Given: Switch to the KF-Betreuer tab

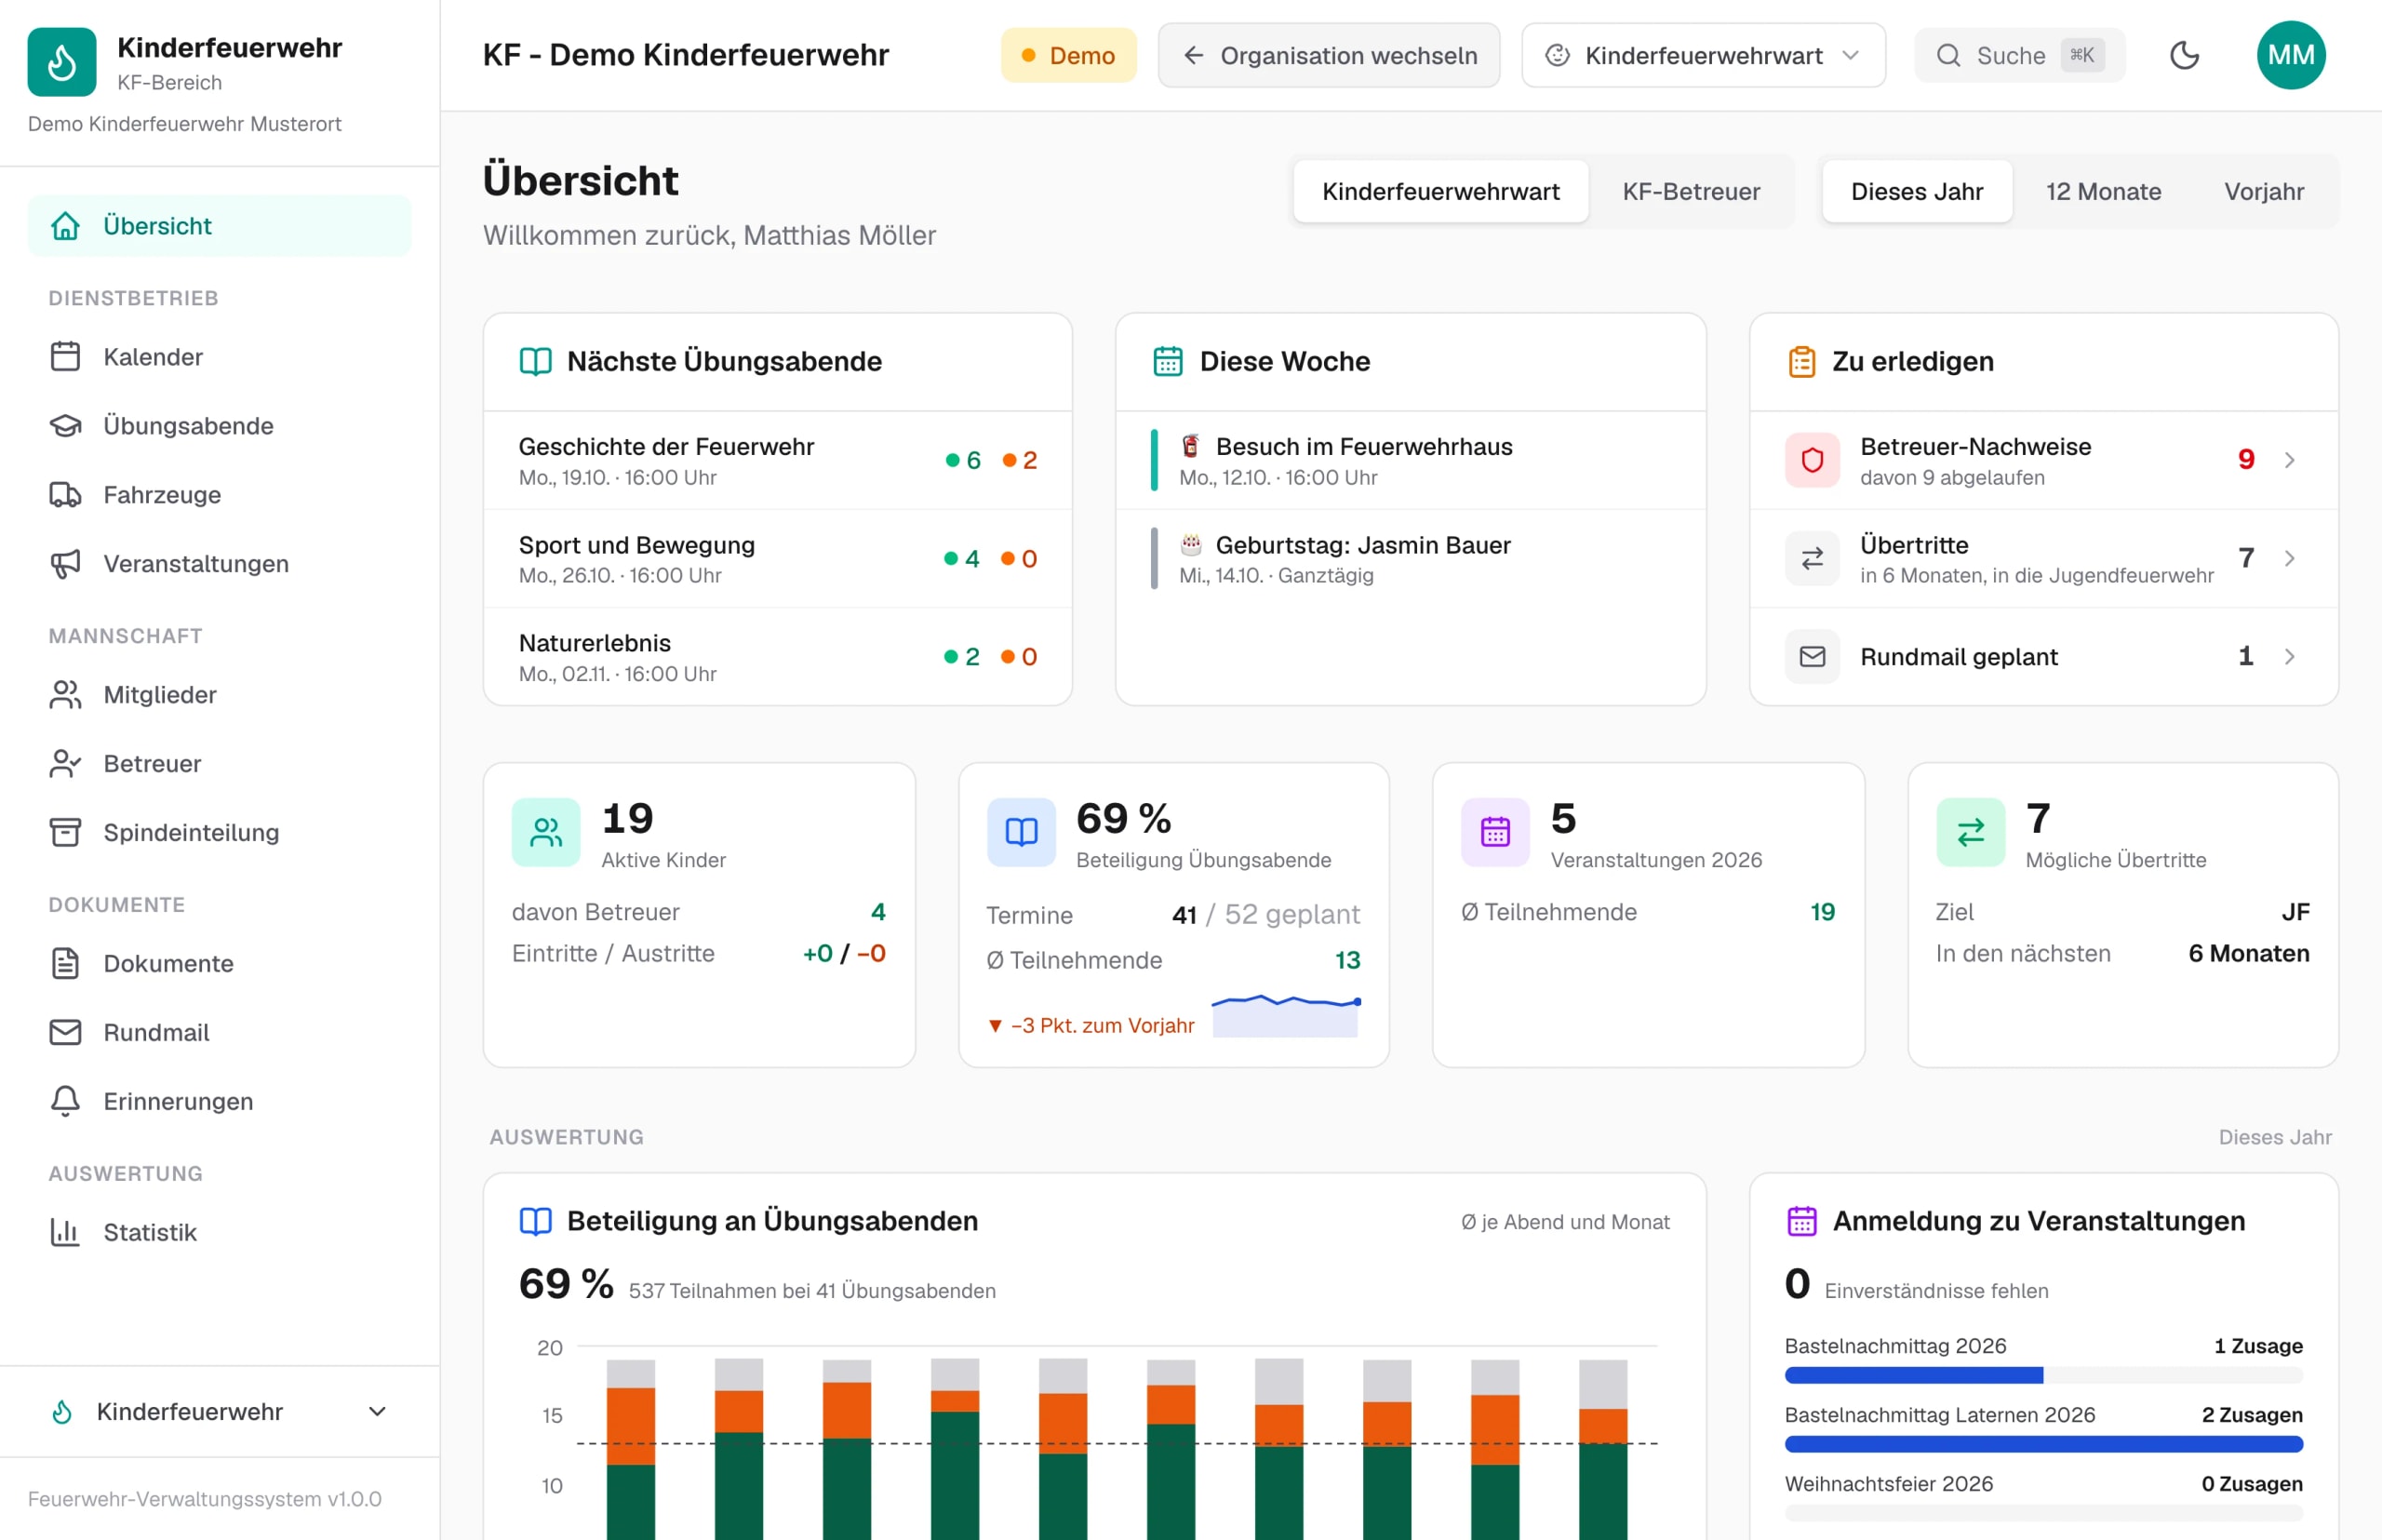Looking at the screenshot, I should [1691, 191].
